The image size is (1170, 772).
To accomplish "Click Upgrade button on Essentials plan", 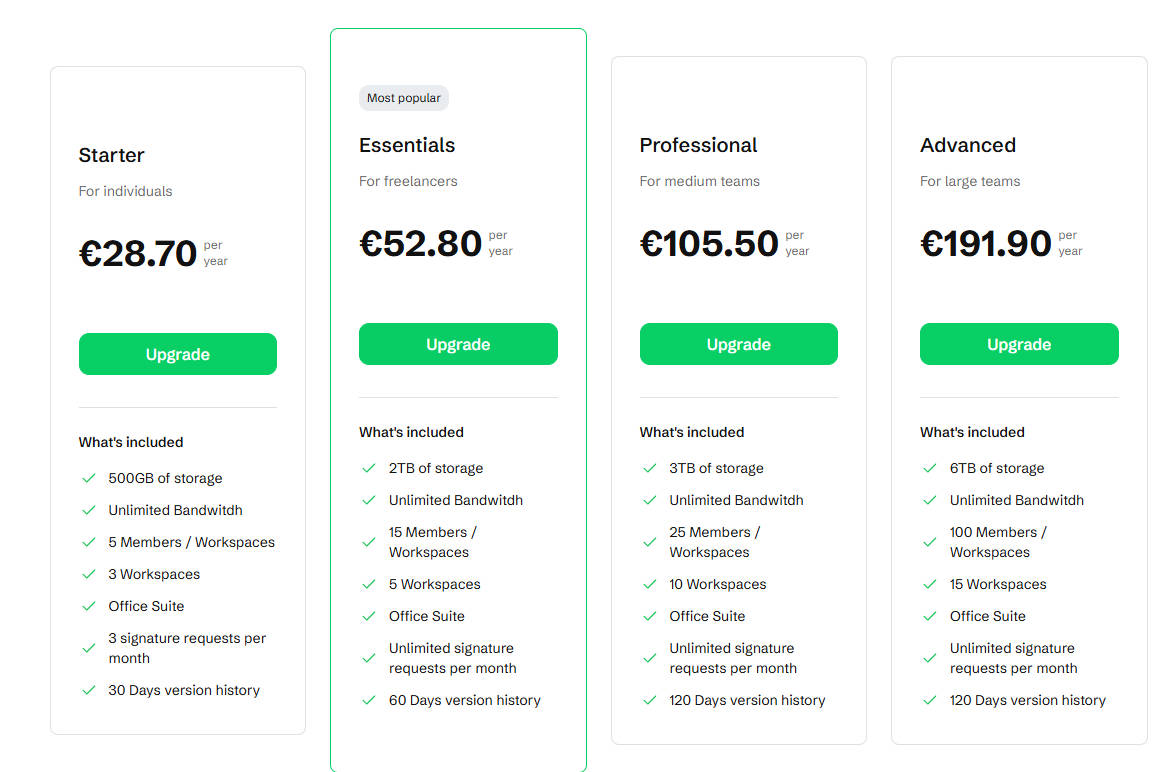I will (x=458, y=344).
